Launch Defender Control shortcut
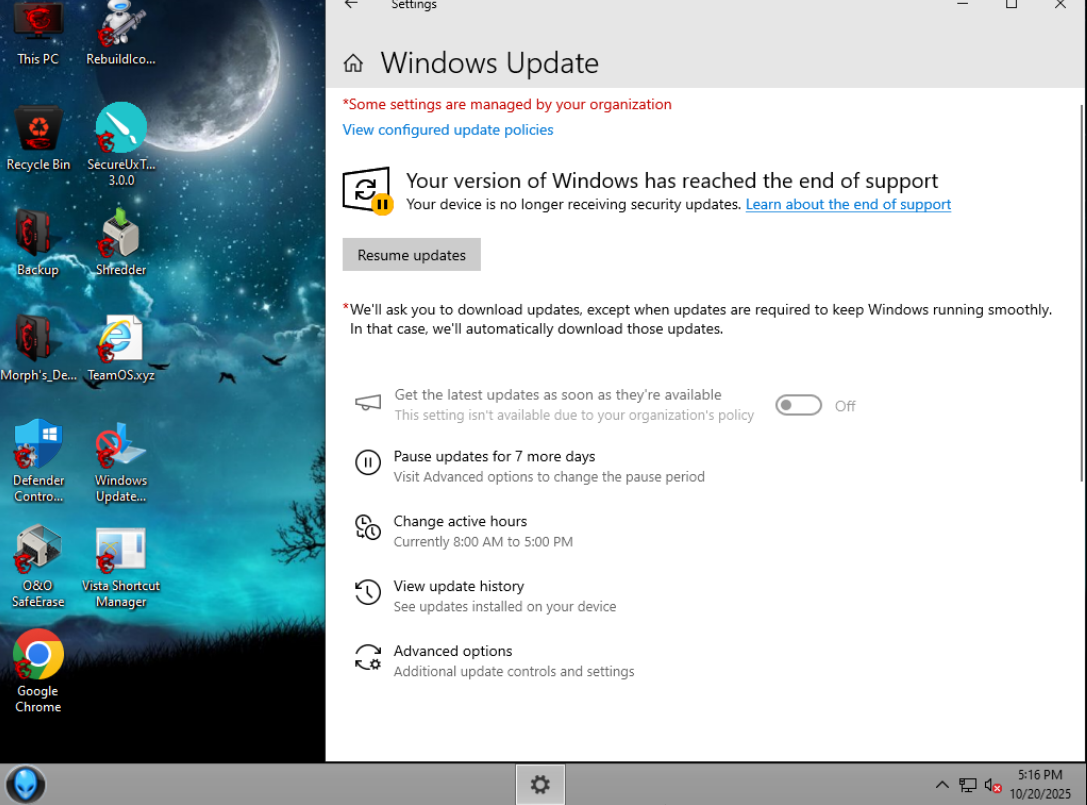The width and height of the screenshot is (1087, 805). (38, 461)
